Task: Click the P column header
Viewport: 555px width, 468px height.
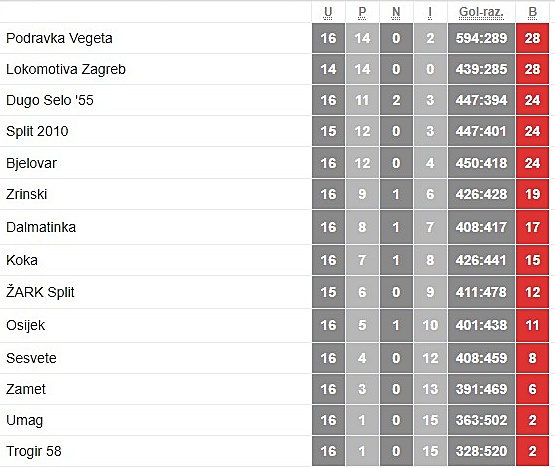Action: (x=362, y=13)
